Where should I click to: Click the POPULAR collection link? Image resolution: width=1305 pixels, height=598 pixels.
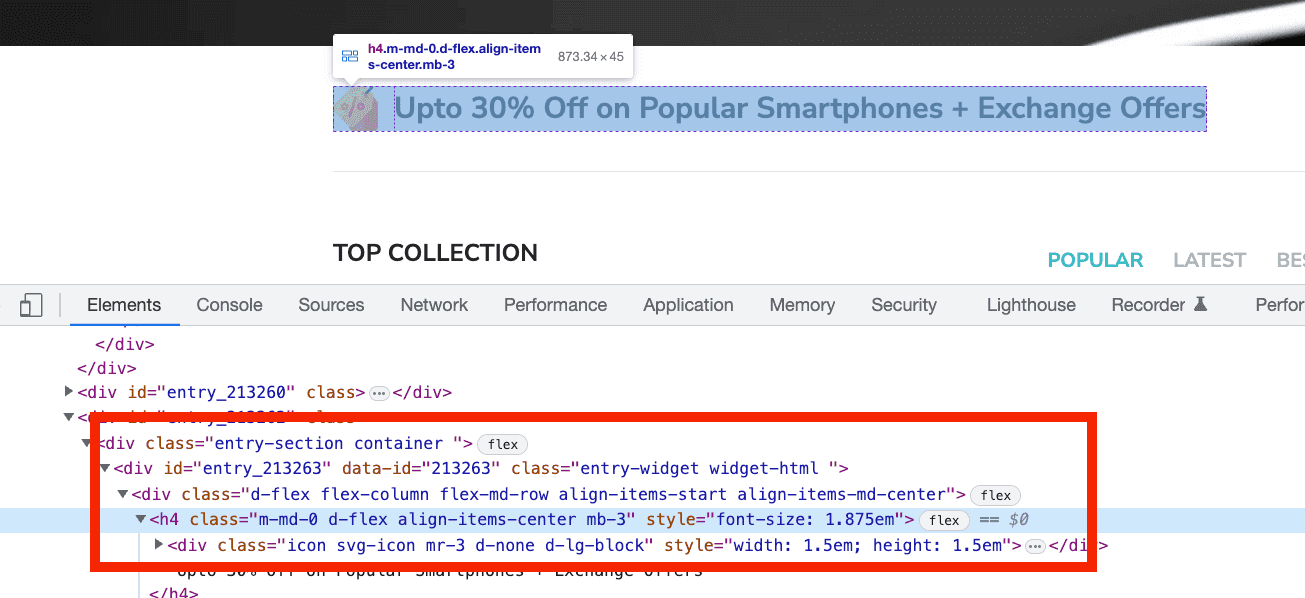pyautogui.click(x=1095, y=260)
